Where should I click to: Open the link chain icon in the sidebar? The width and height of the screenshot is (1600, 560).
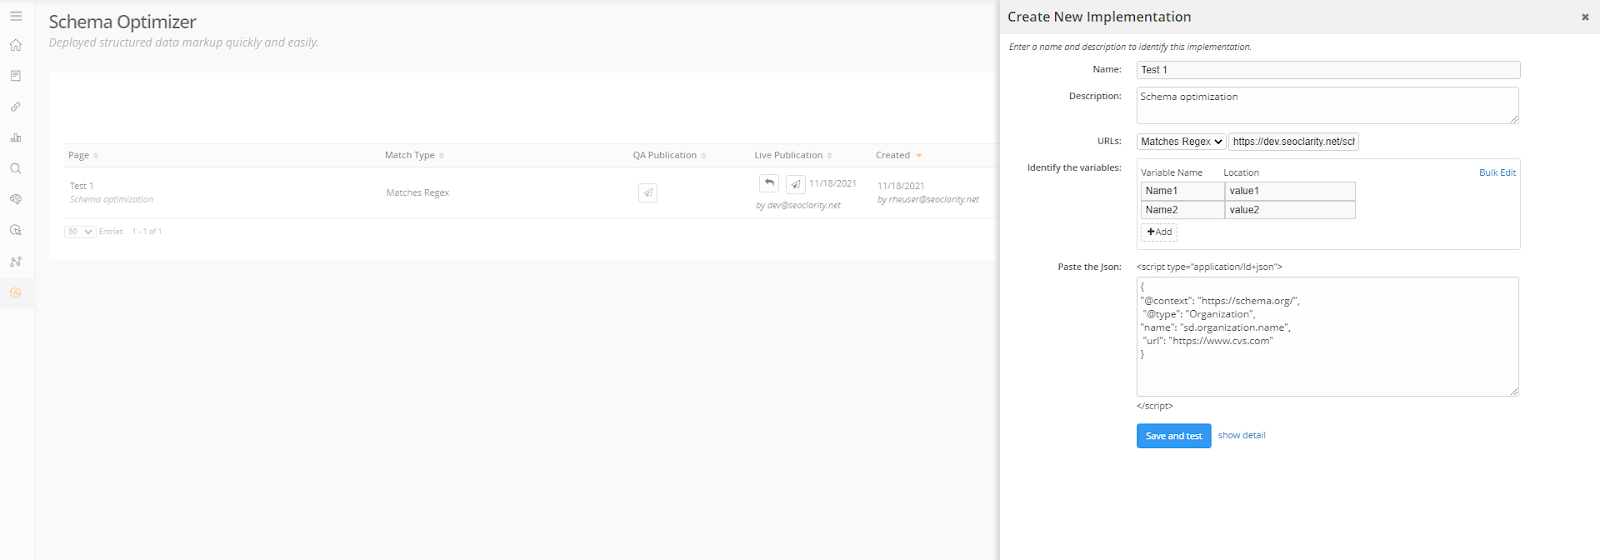(16, 107)
